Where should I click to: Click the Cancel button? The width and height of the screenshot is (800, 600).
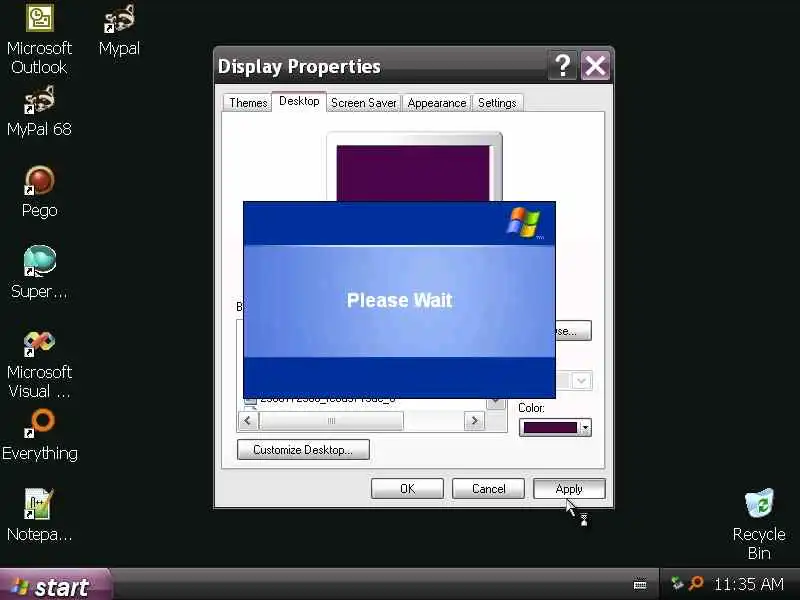(488, 489)
